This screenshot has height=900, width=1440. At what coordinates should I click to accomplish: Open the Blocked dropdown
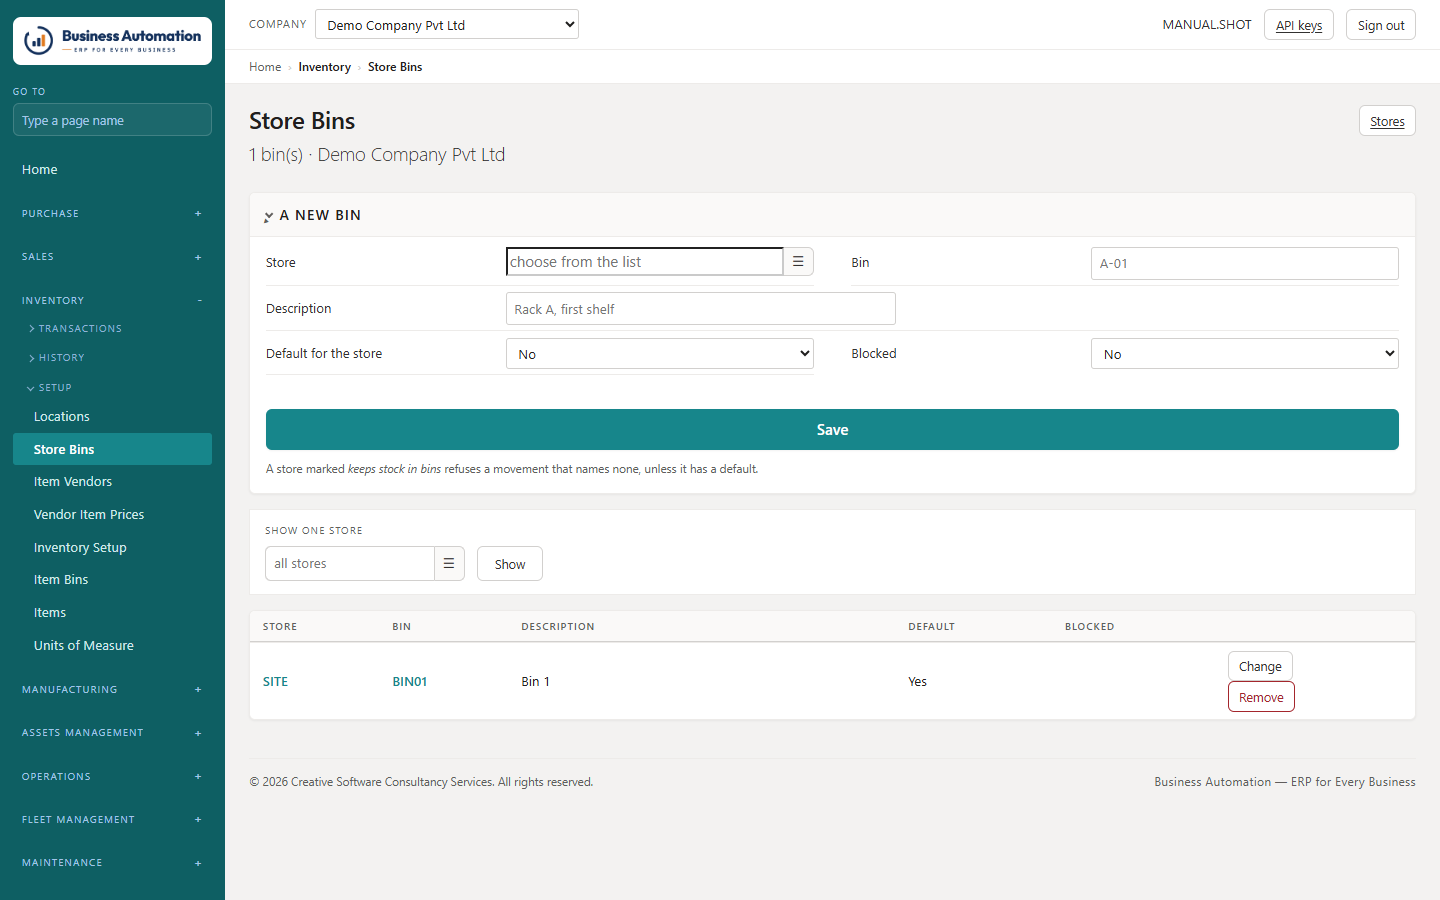coord(1245,354)
